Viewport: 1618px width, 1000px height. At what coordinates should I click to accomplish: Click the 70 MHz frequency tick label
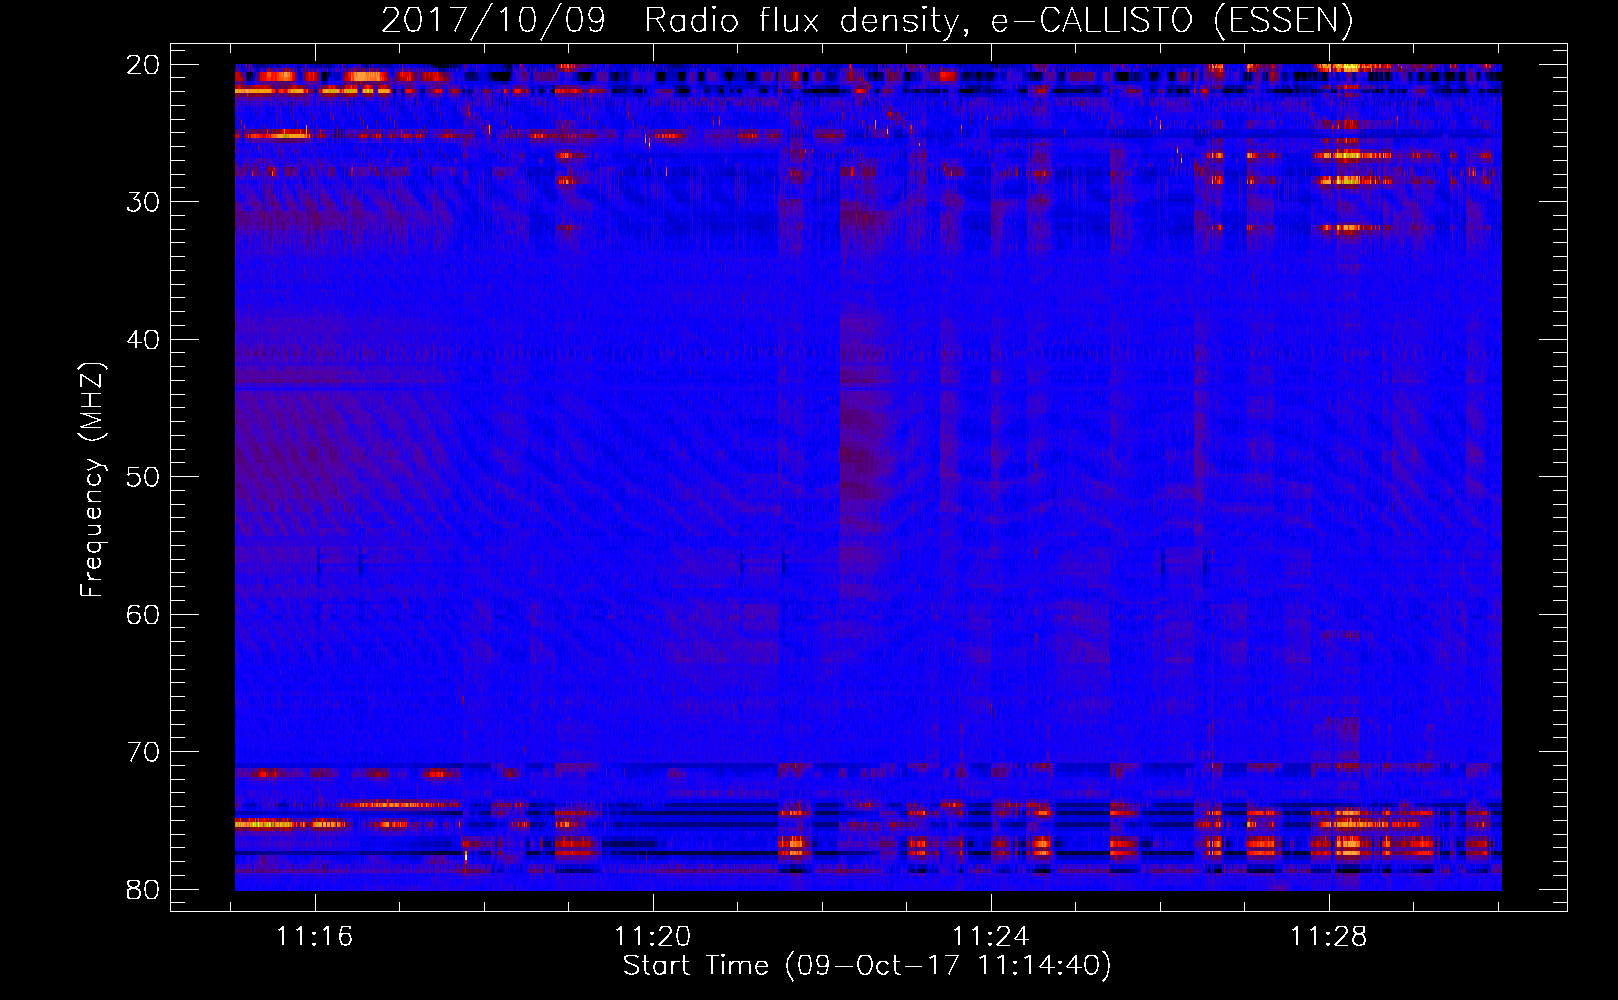[x=144, y=752]
